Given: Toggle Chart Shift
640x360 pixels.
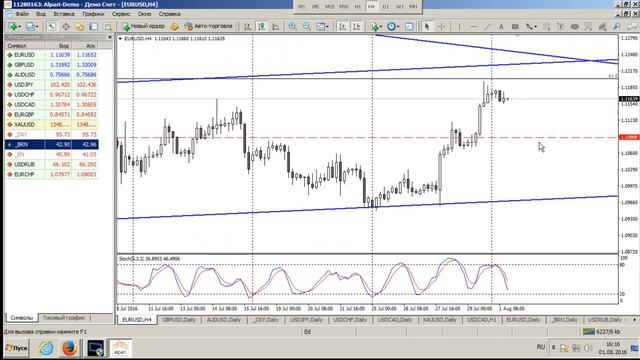Looking at the screenshot, I should [x=357, y=27].
